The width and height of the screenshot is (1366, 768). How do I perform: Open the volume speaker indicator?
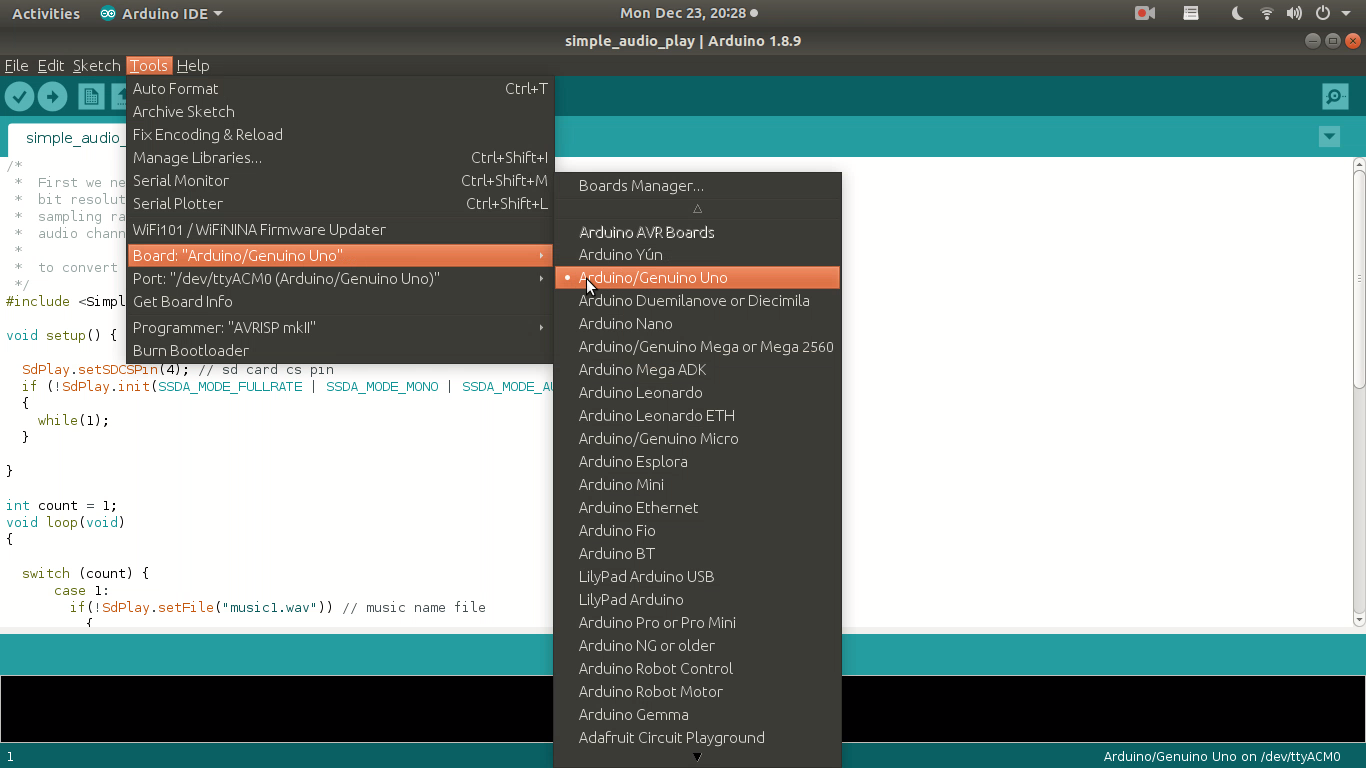[x=1295, y=13]
